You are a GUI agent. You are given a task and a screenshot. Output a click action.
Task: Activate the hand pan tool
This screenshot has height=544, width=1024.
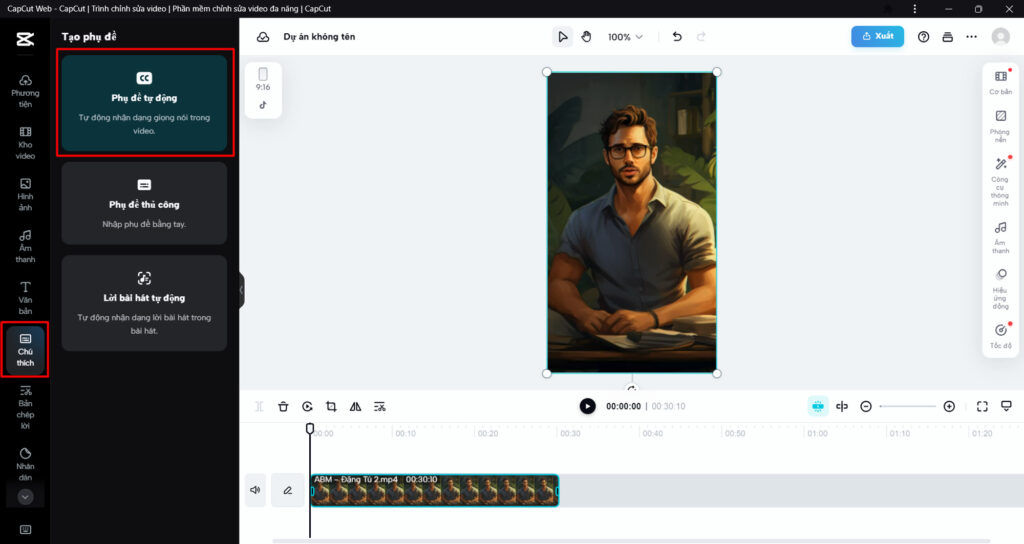[587, 37]
